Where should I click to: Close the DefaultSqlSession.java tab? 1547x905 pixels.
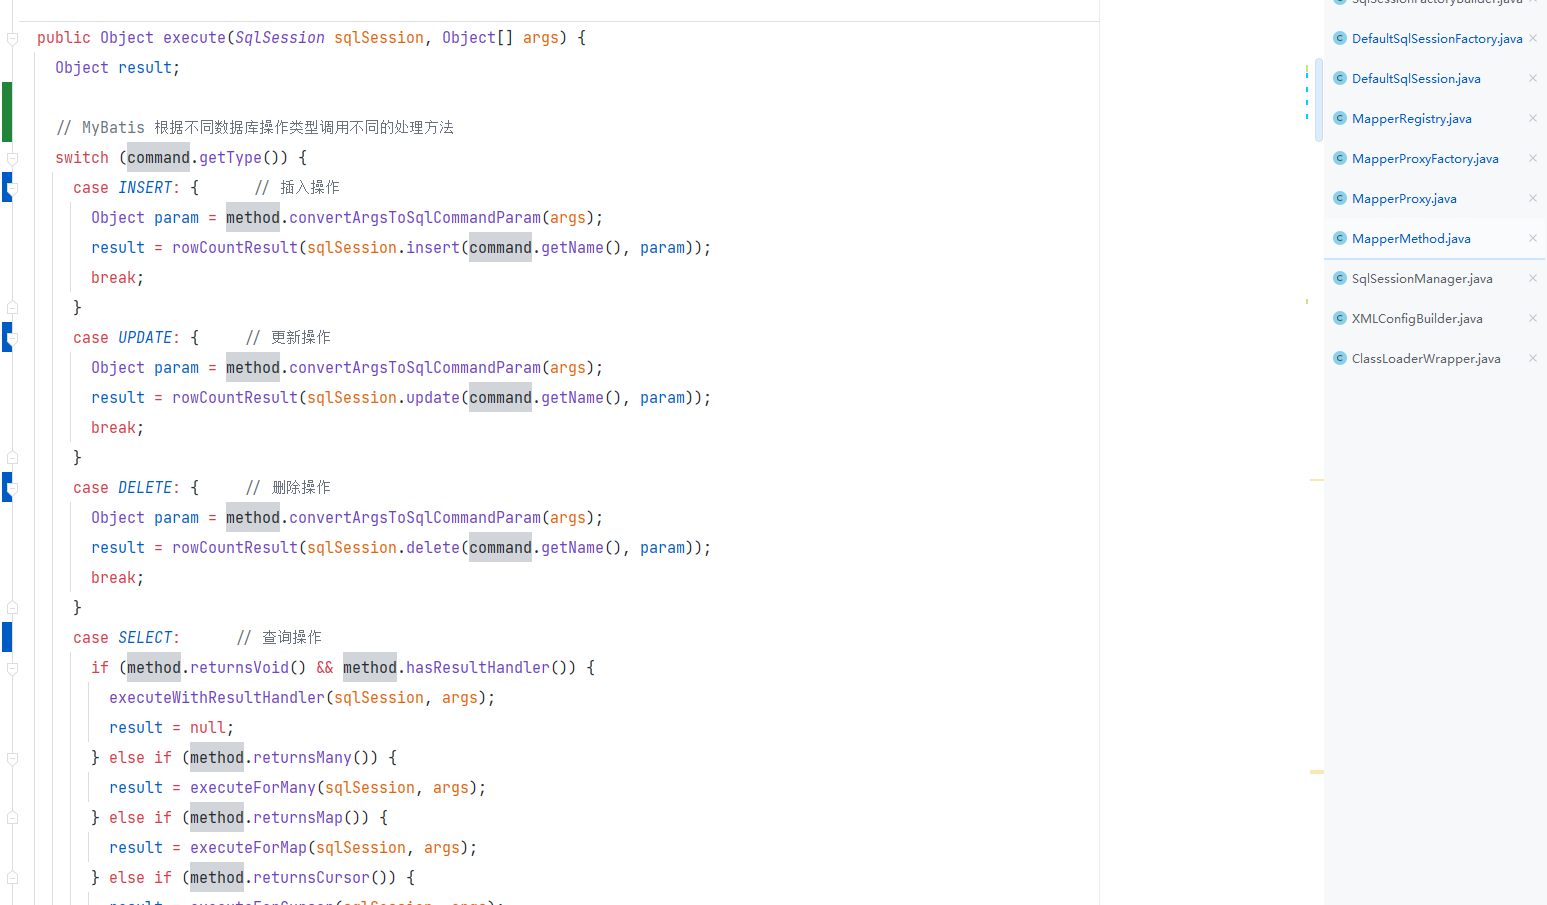1533,78
